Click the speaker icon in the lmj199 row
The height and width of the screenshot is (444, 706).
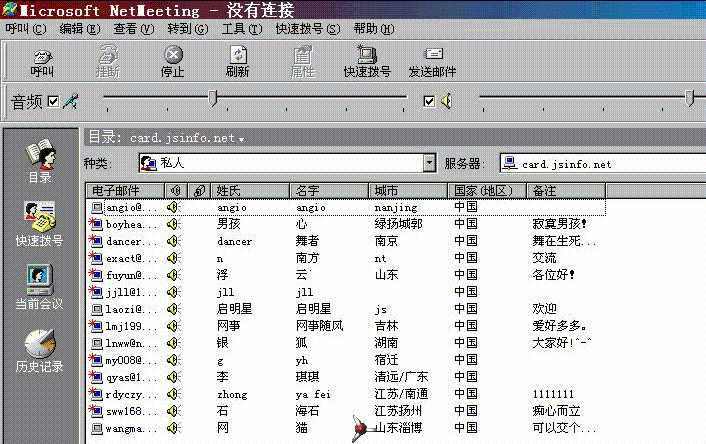[x=173, y=326]
